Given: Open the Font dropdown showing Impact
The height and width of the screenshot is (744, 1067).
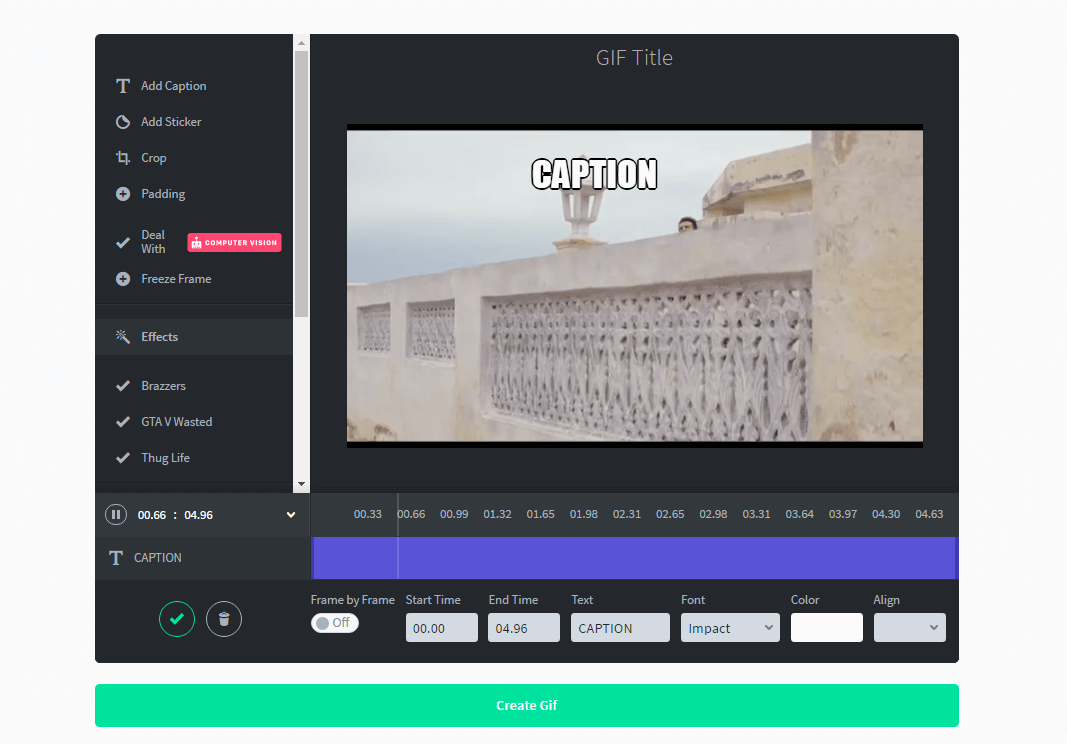Looking at the screenshot, I should click(730, 628).
